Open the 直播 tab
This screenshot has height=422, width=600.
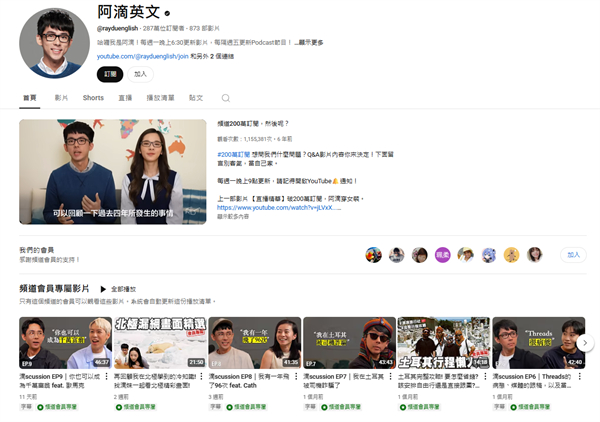pos(125,98)
